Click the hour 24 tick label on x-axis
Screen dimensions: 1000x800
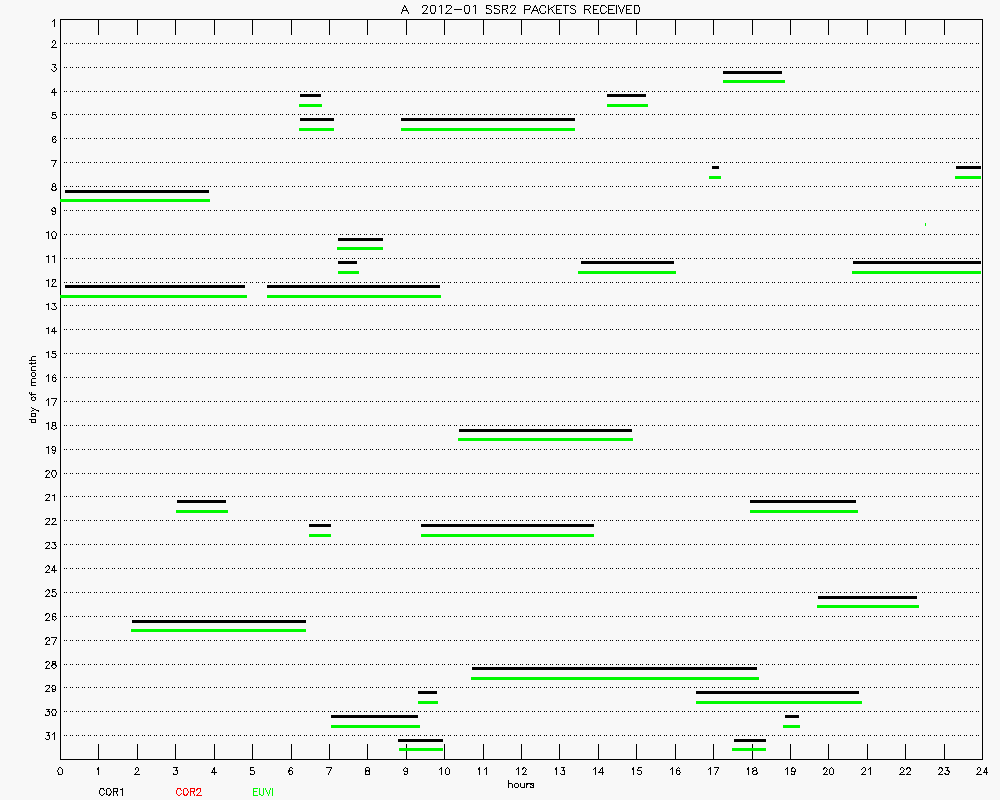coord(982,771)
